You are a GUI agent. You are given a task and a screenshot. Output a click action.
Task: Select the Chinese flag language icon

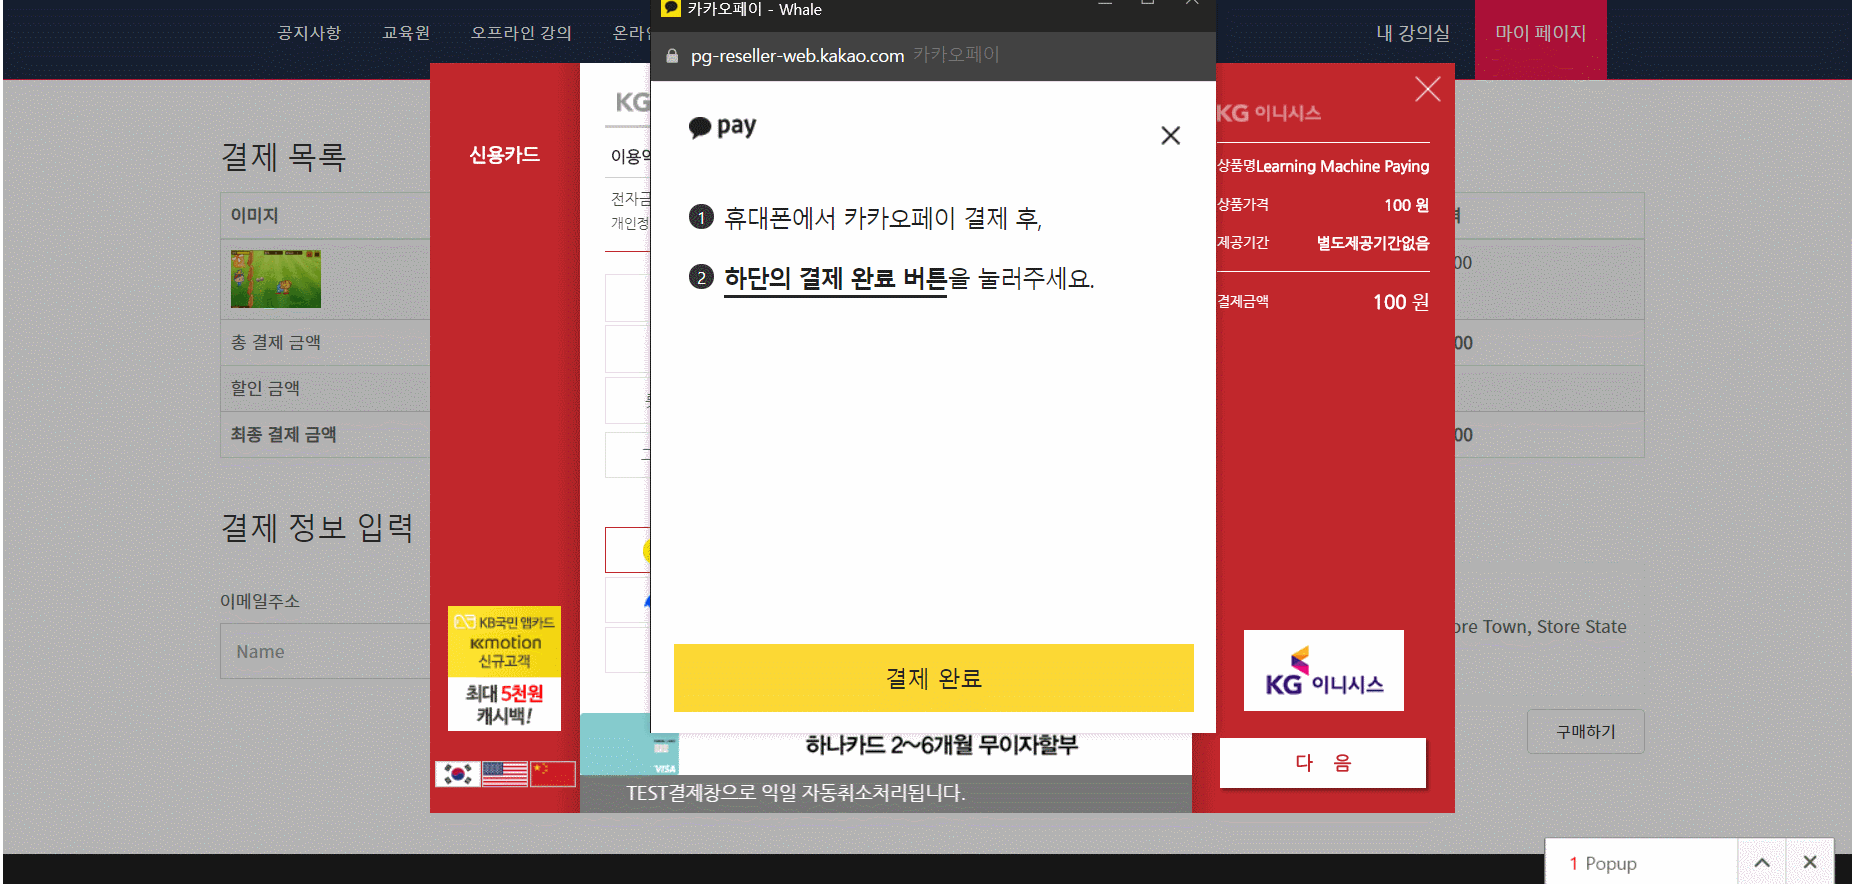pos(552,773)
